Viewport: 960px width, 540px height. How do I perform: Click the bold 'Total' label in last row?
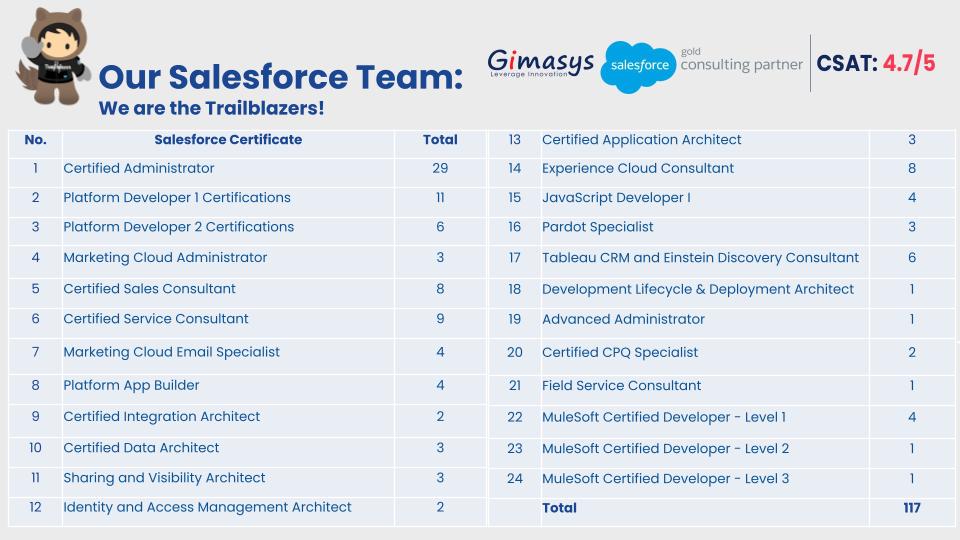560,508
